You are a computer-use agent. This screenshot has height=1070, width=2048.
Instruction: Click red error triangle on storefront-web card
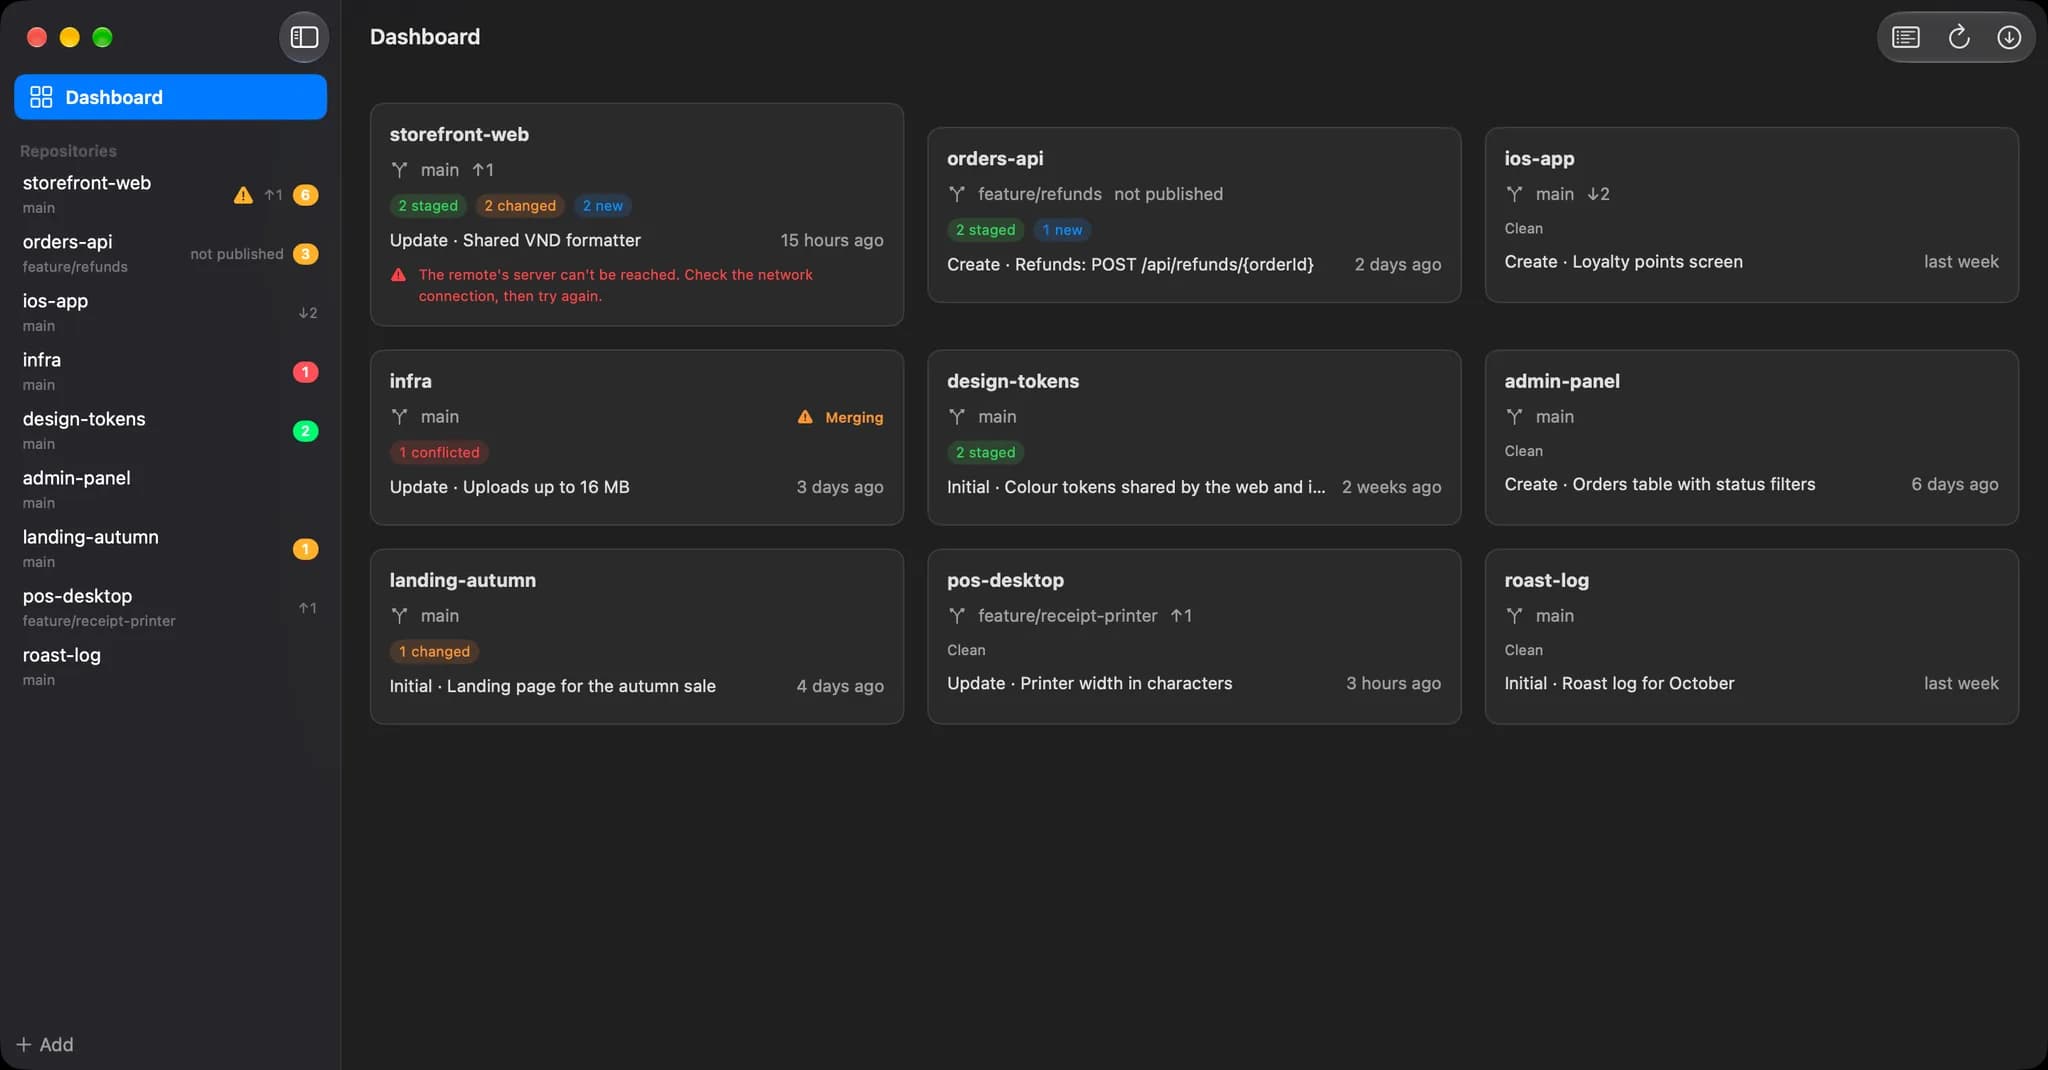coord(398,275)
